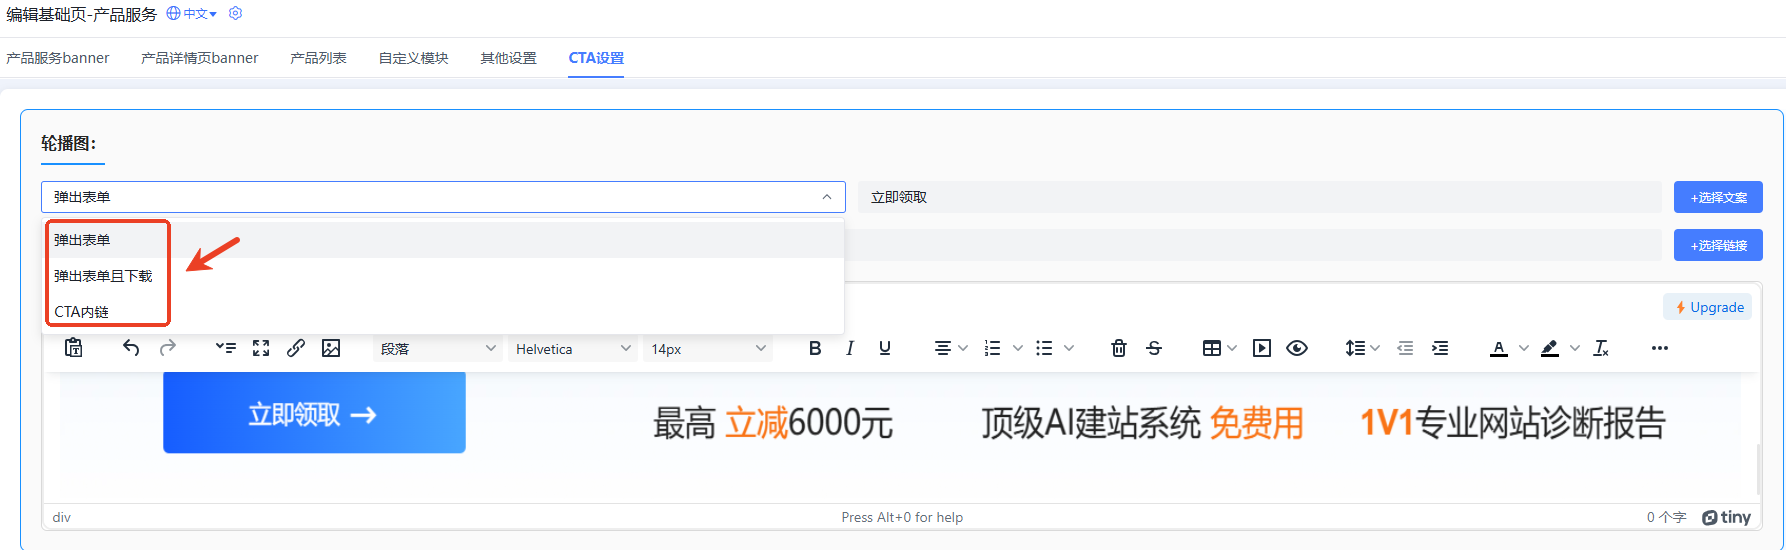The image size is (1786, 550).
Task: Click the +选择文案 button
Action: click(1718, 197)
